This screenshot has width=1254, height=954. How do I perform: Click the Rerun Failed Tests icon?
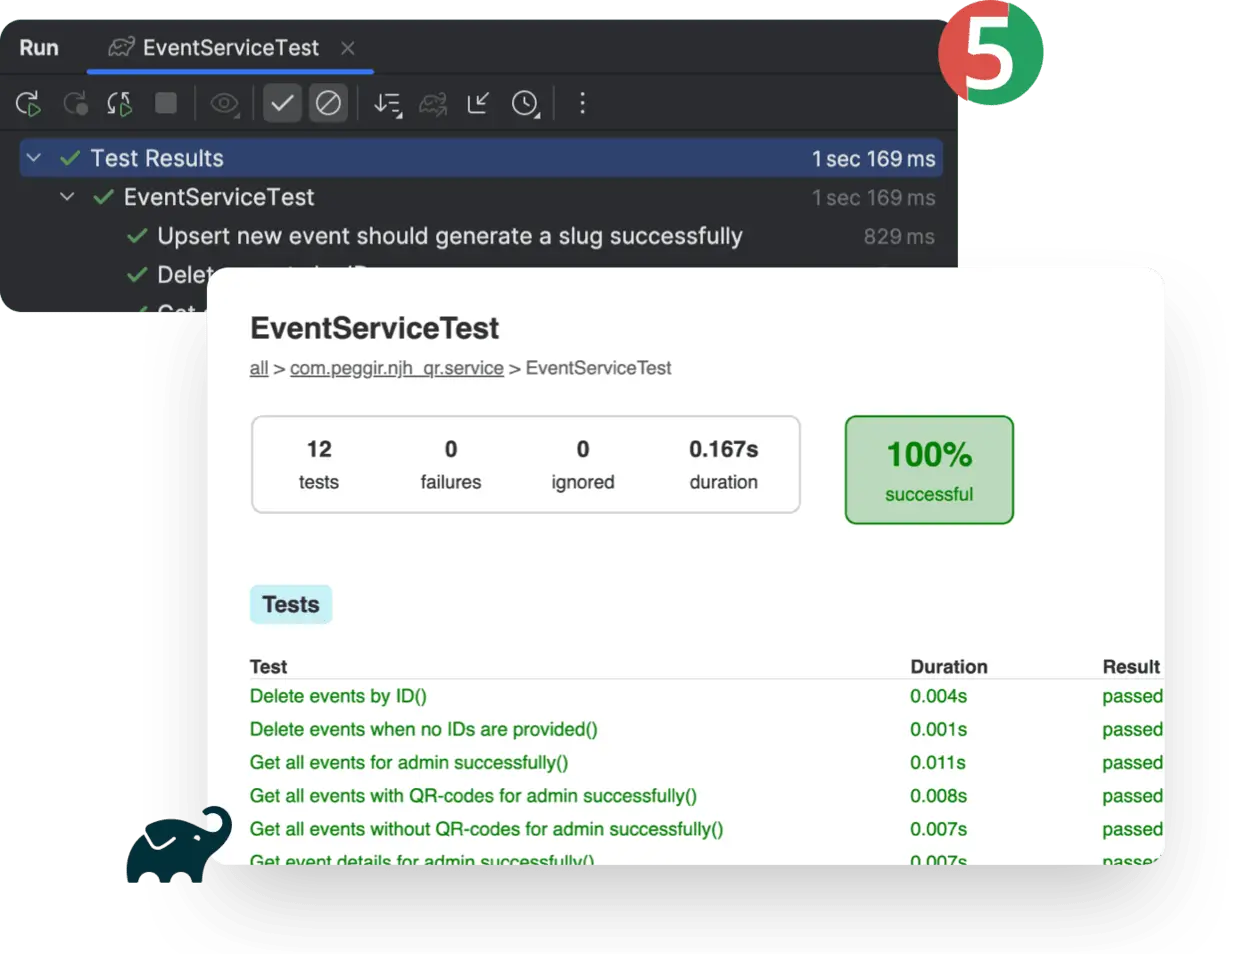[76, 103]
